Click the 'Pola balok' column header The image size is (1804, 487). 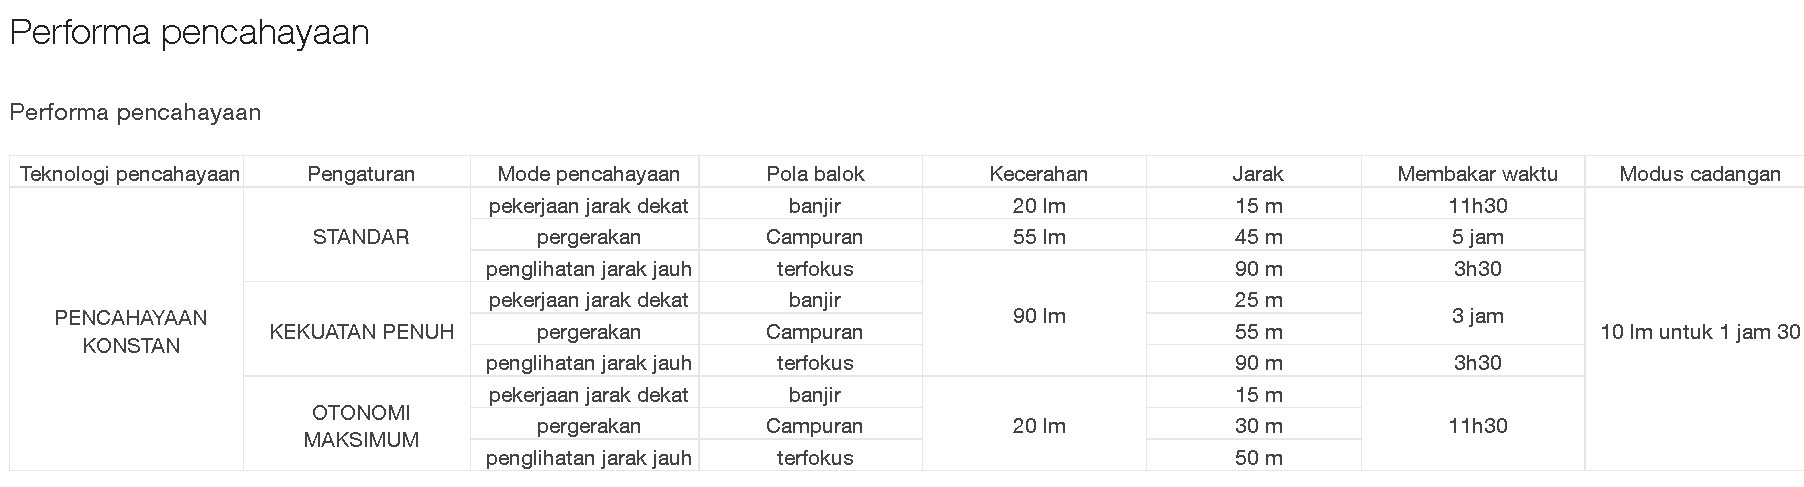[x=815, y=174]
